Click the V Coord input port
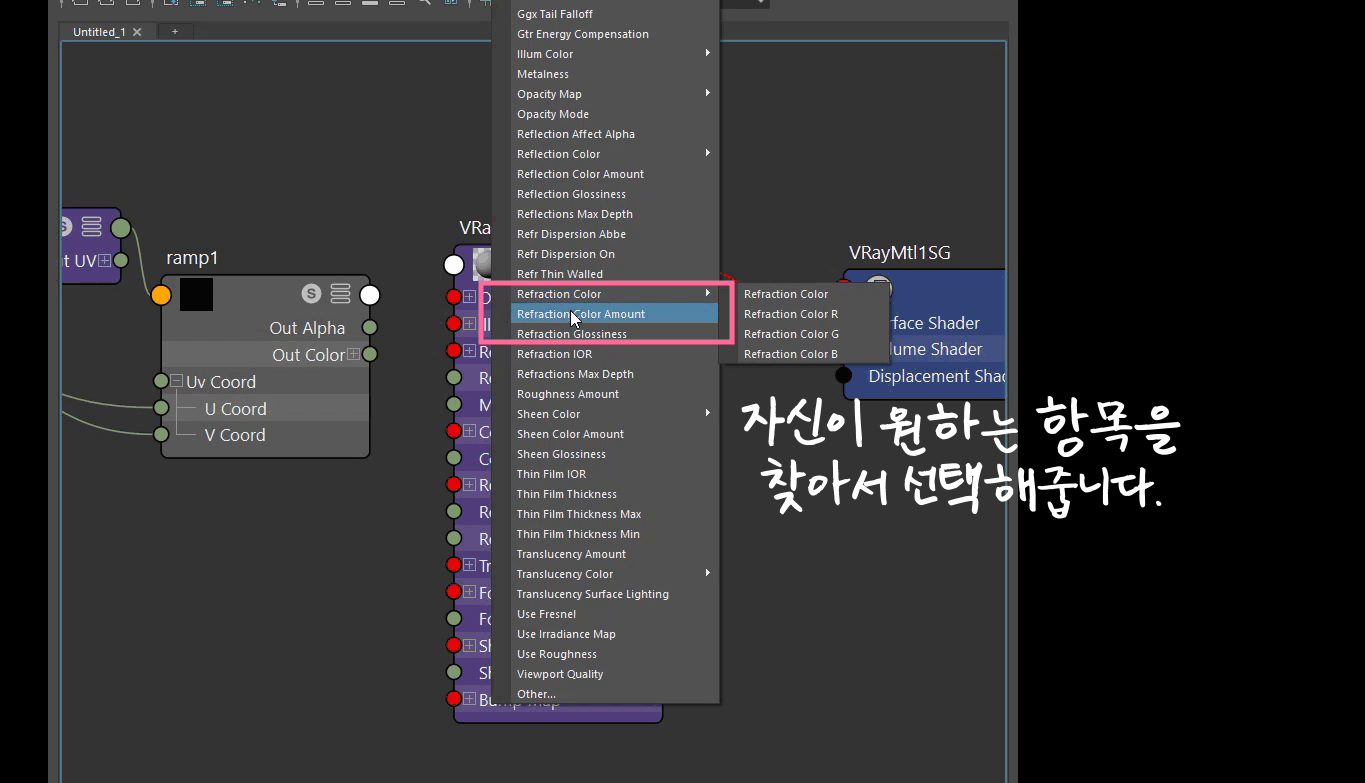Screen dimensions: 1365x783 click(x=161, y=434)
